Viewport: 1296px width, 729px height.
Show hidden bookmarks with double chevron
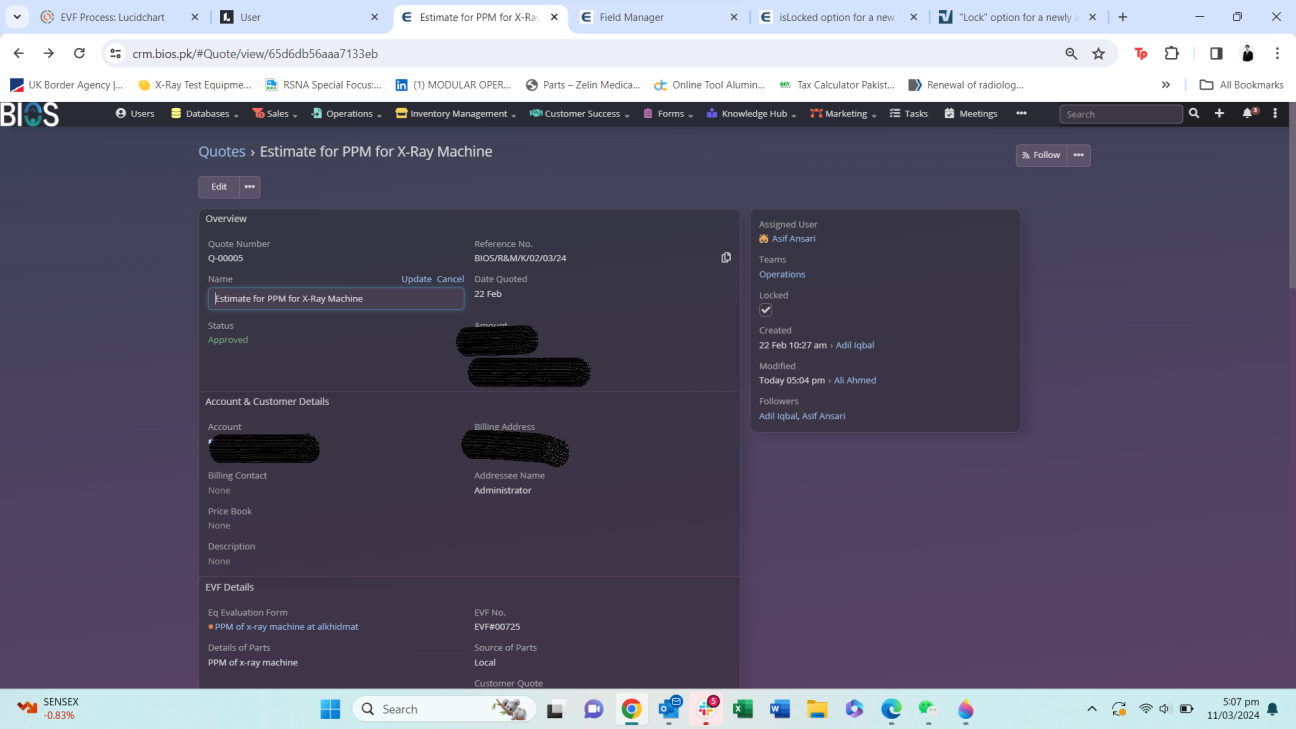(1165, 85)
